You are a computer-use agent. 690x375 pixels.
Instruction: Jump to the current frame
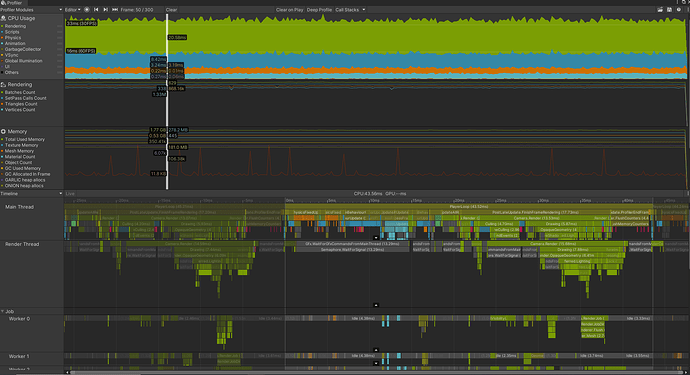point(115,10)
